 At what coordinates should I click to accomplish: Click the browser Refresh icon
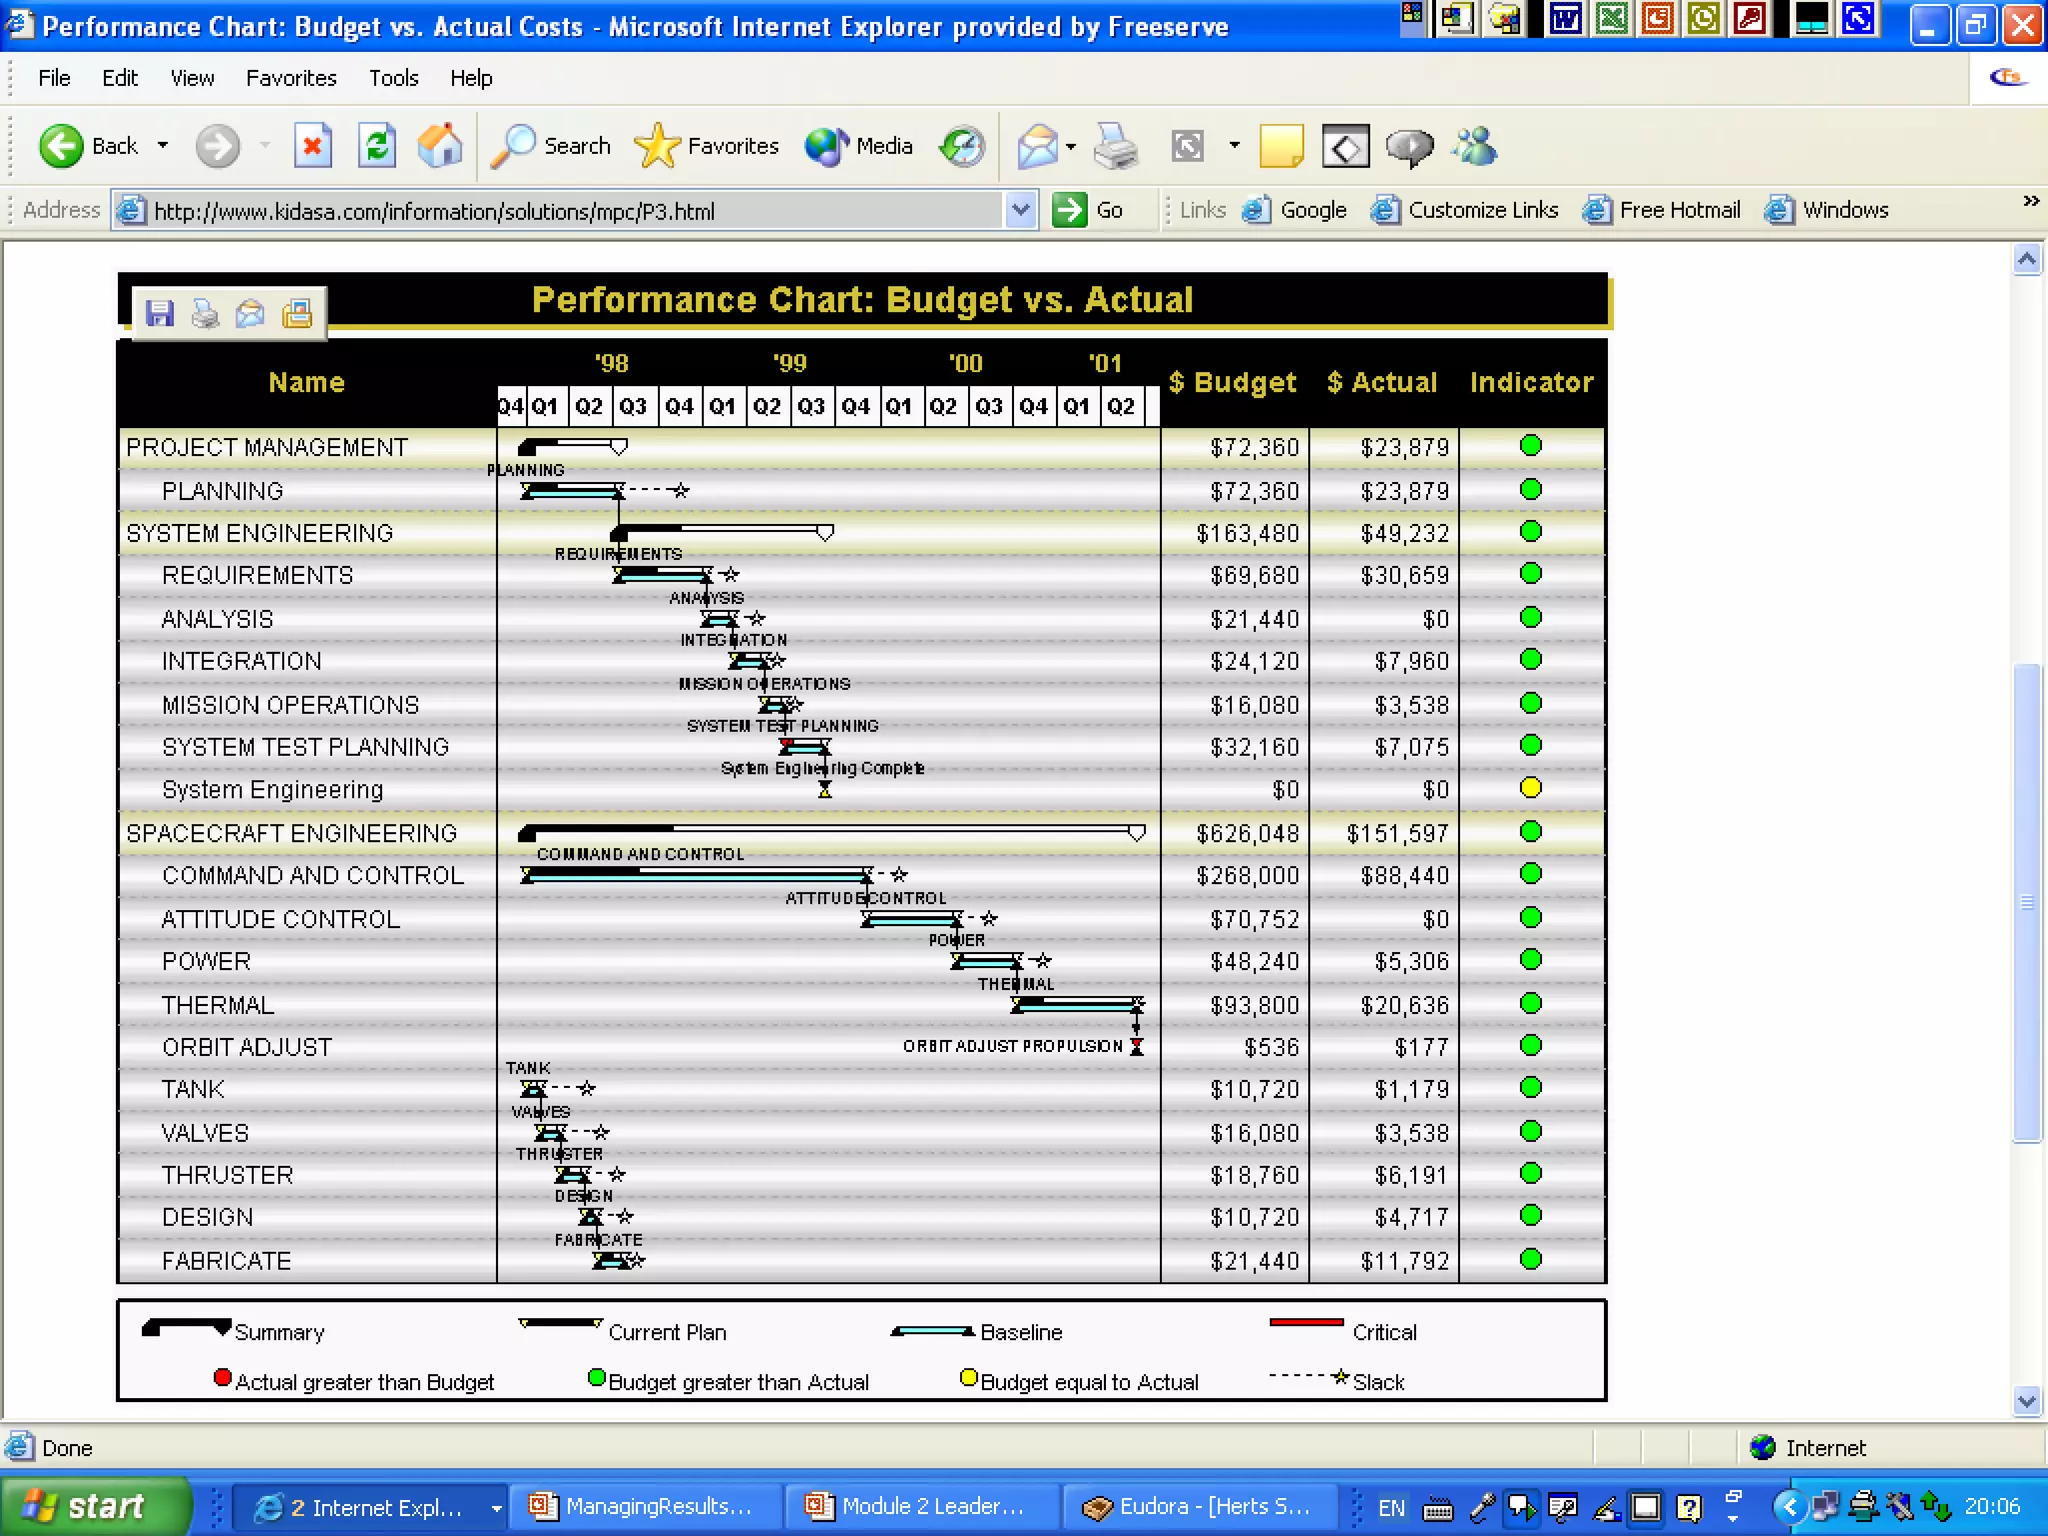[377, 147]
